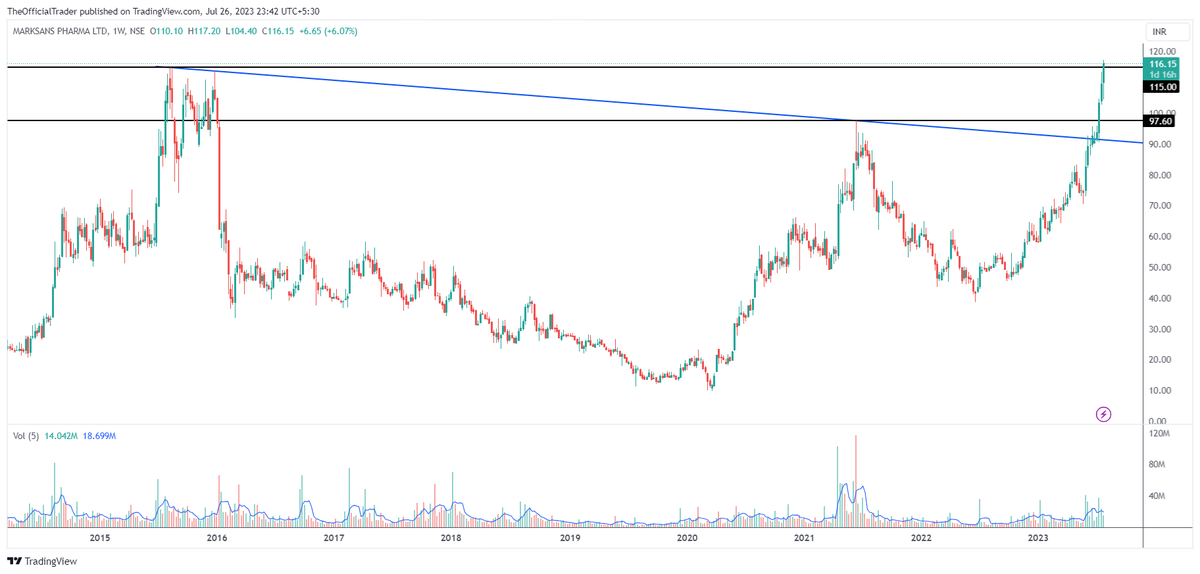
Task: Click the 1d 16h bar countdown label
Action: 1161,74
